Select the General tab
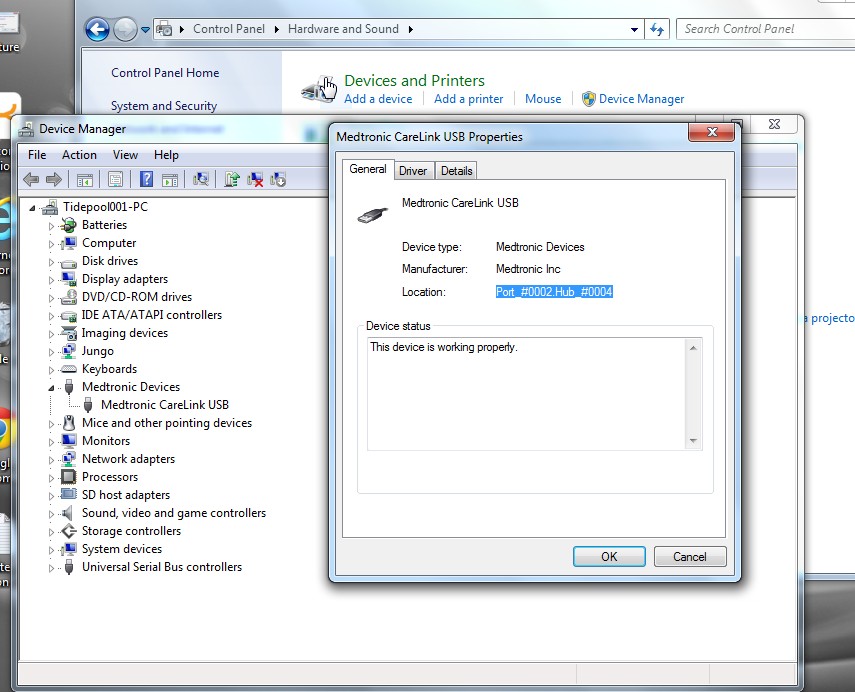The image size is (855, 692). (368, 169)
